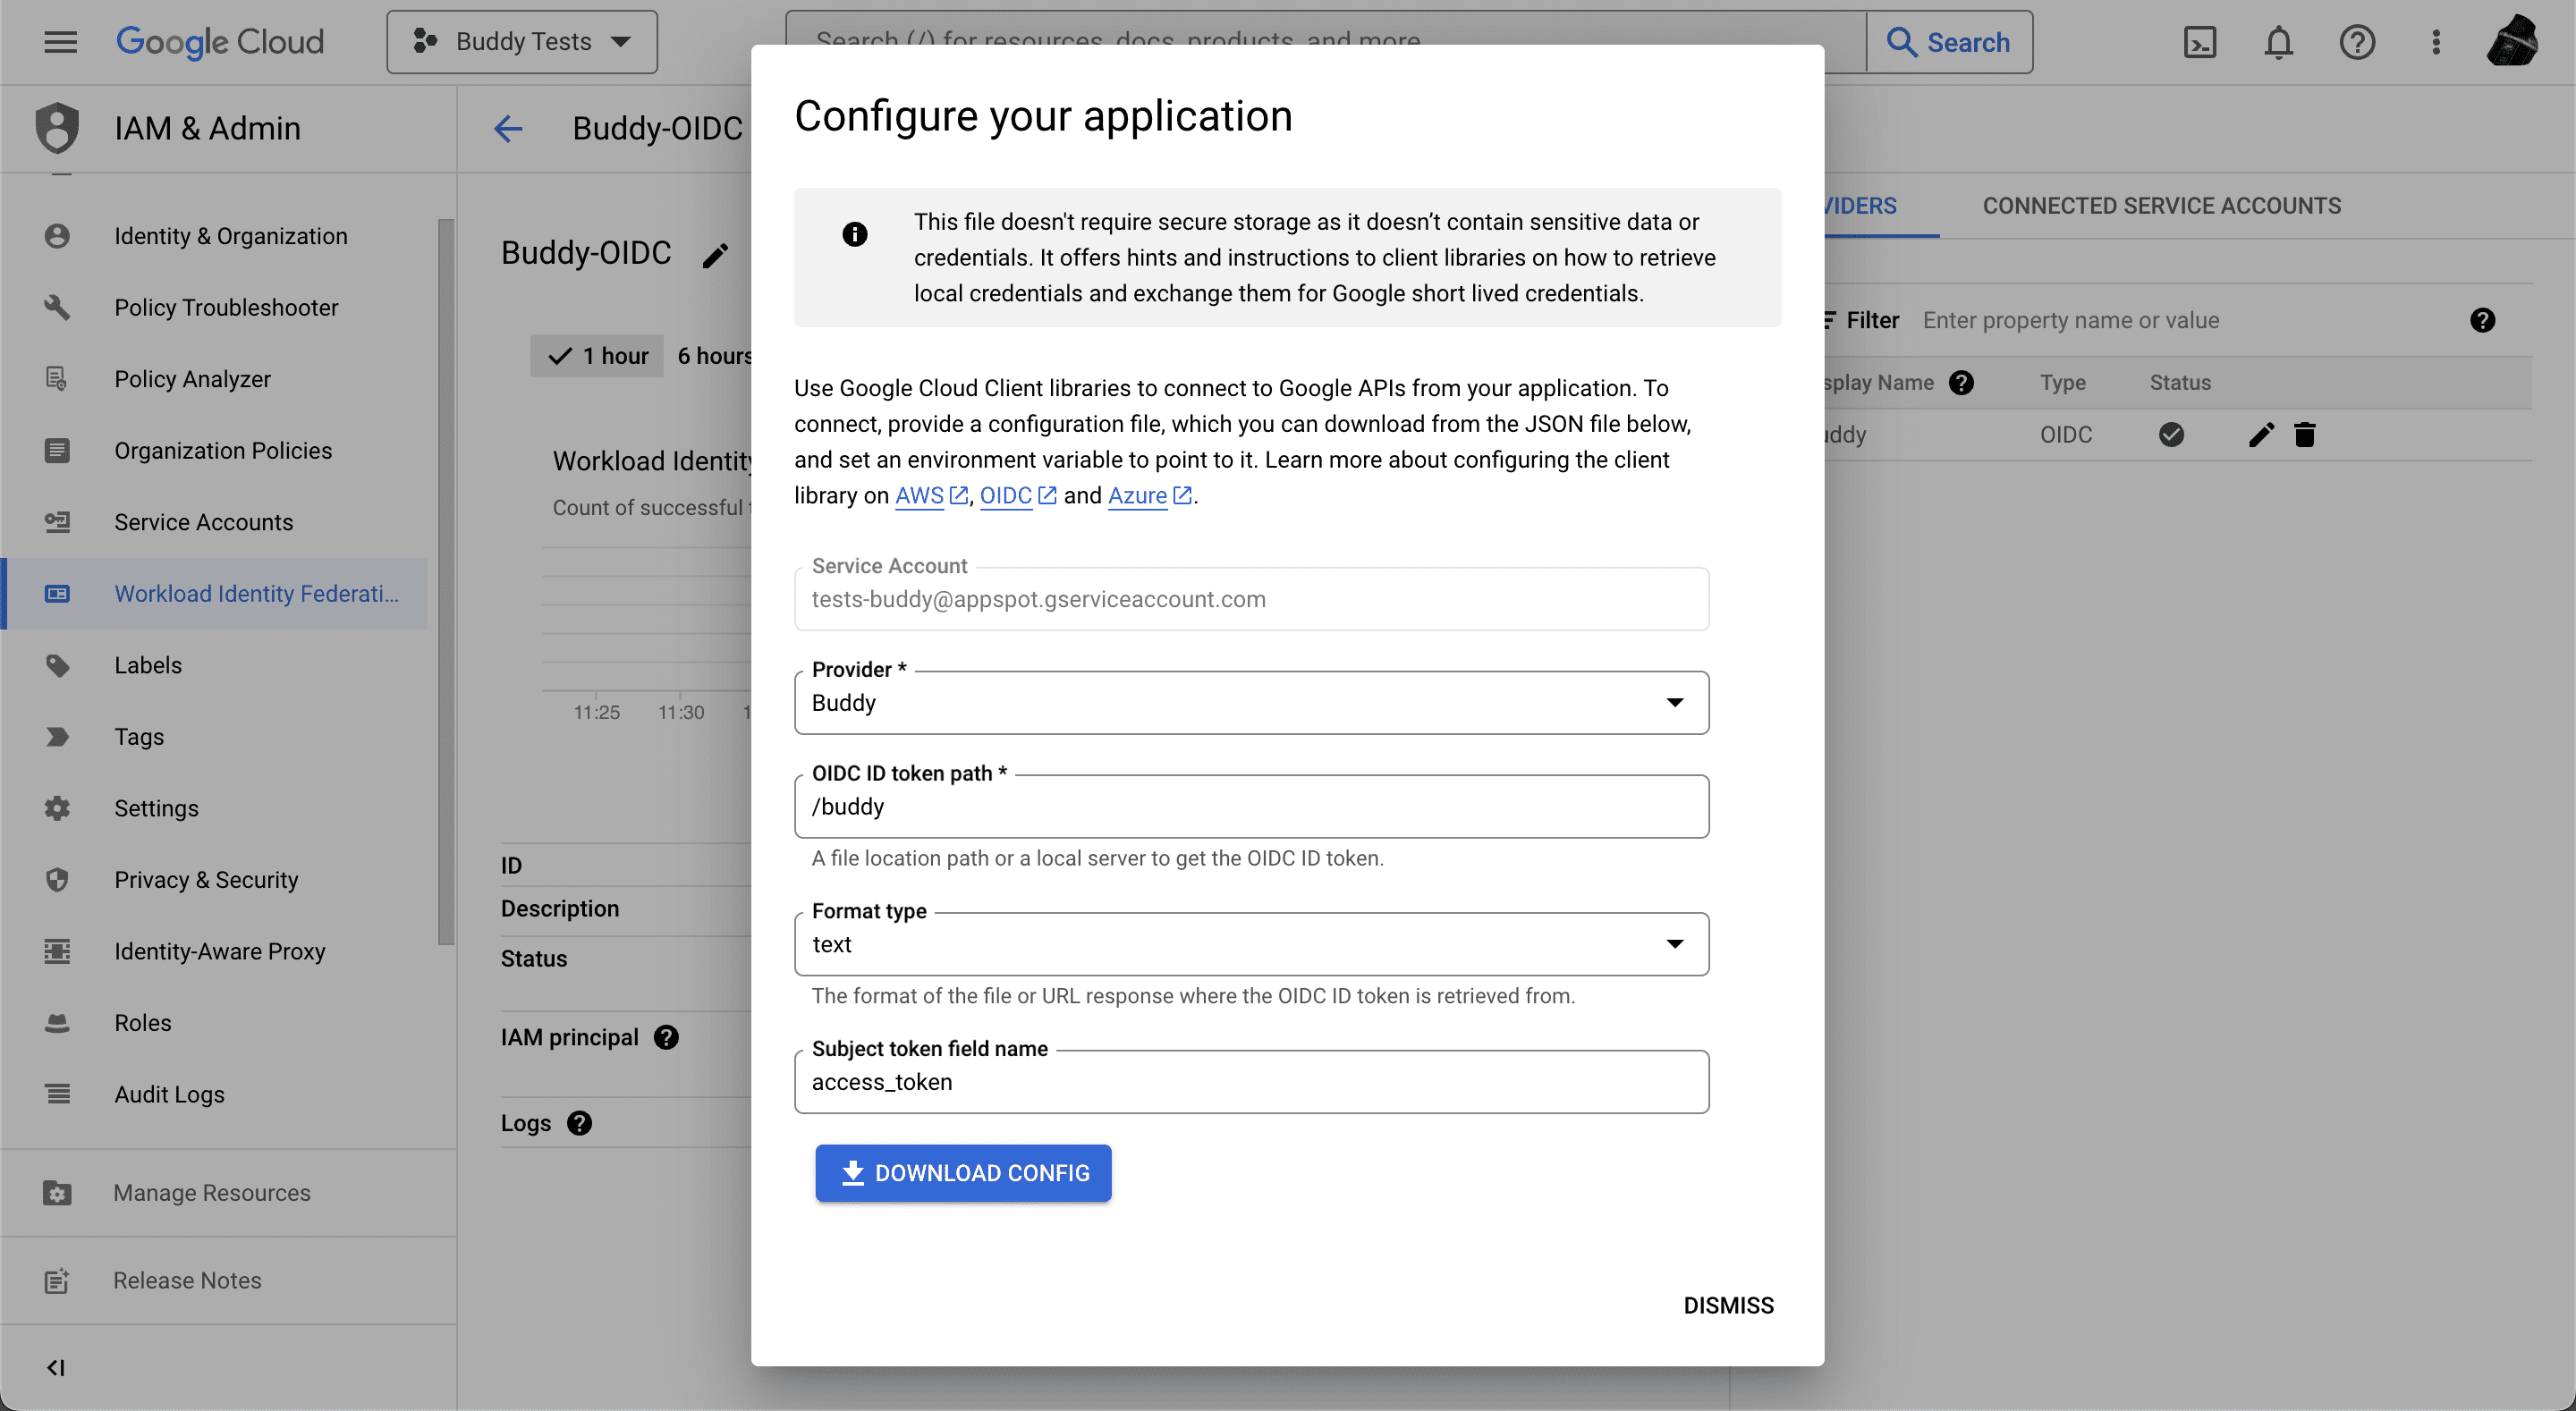The height and width of the screenshot is (1411, 2576).
Task: Open notifications bell
Action: pyautogui.click(x=2278, y=42)
